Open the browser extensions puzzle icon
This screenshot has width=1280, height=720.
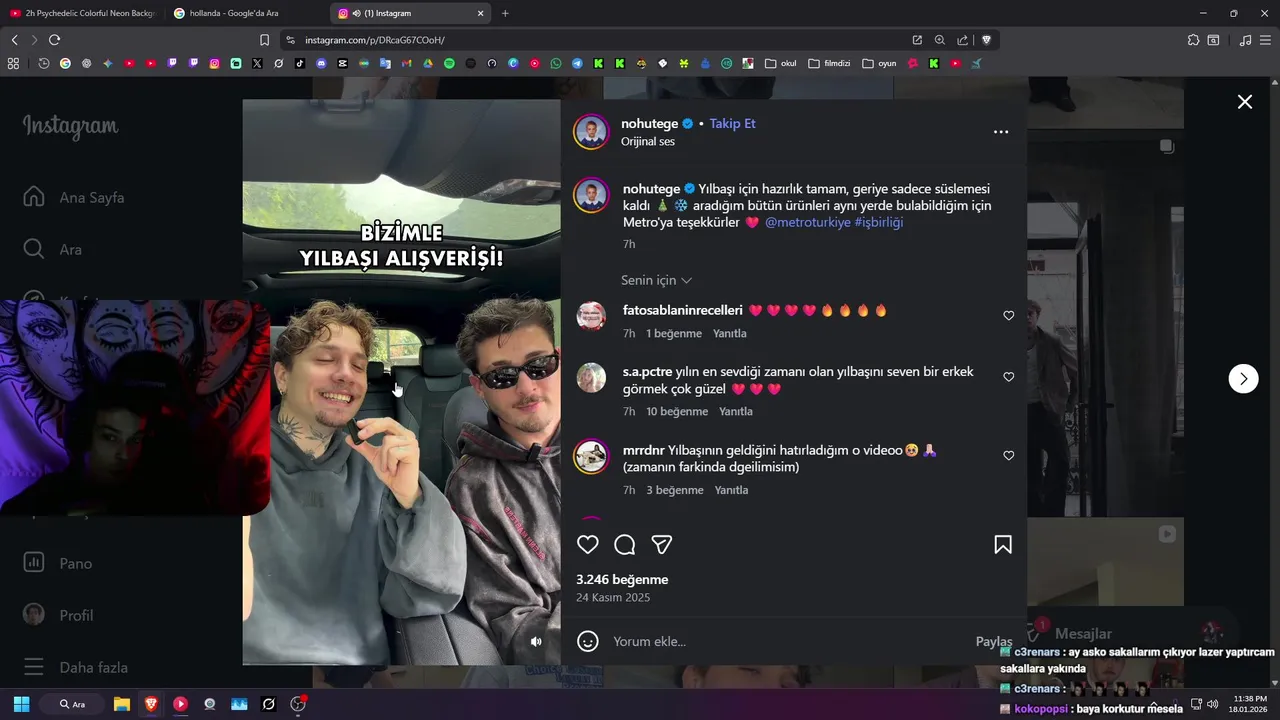tap(1193, 40)
